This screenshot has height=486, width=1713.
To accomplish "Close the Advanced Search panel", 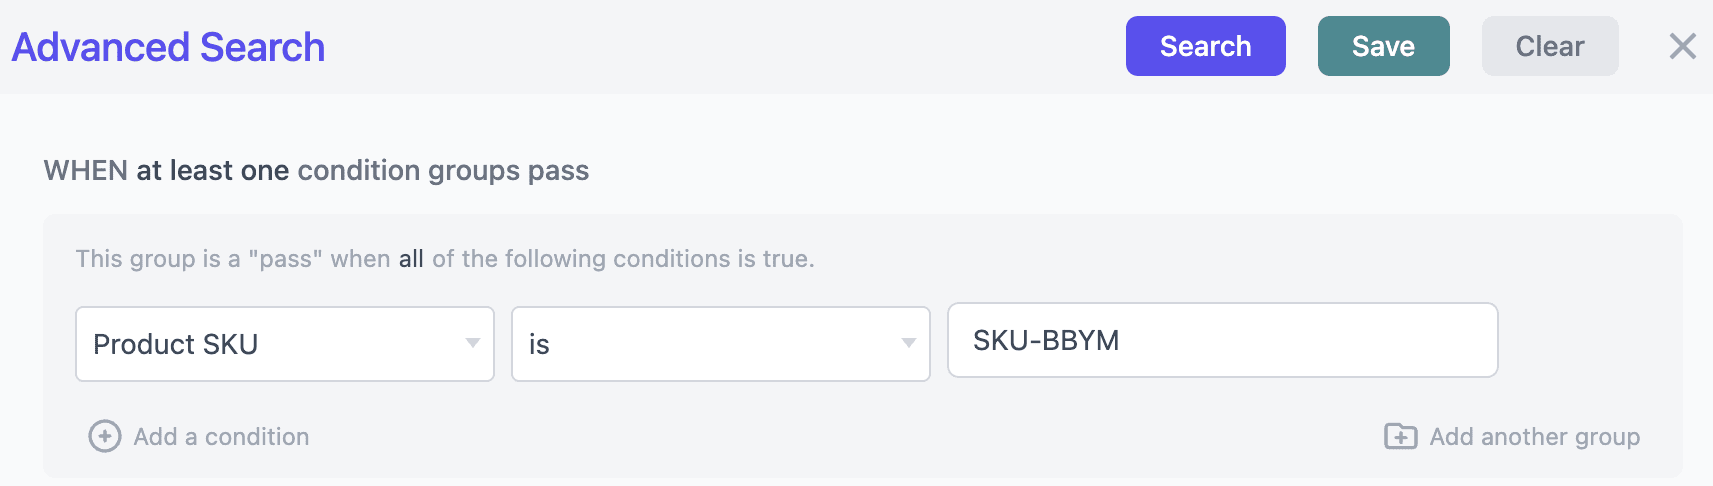I will click(1682, 46).
